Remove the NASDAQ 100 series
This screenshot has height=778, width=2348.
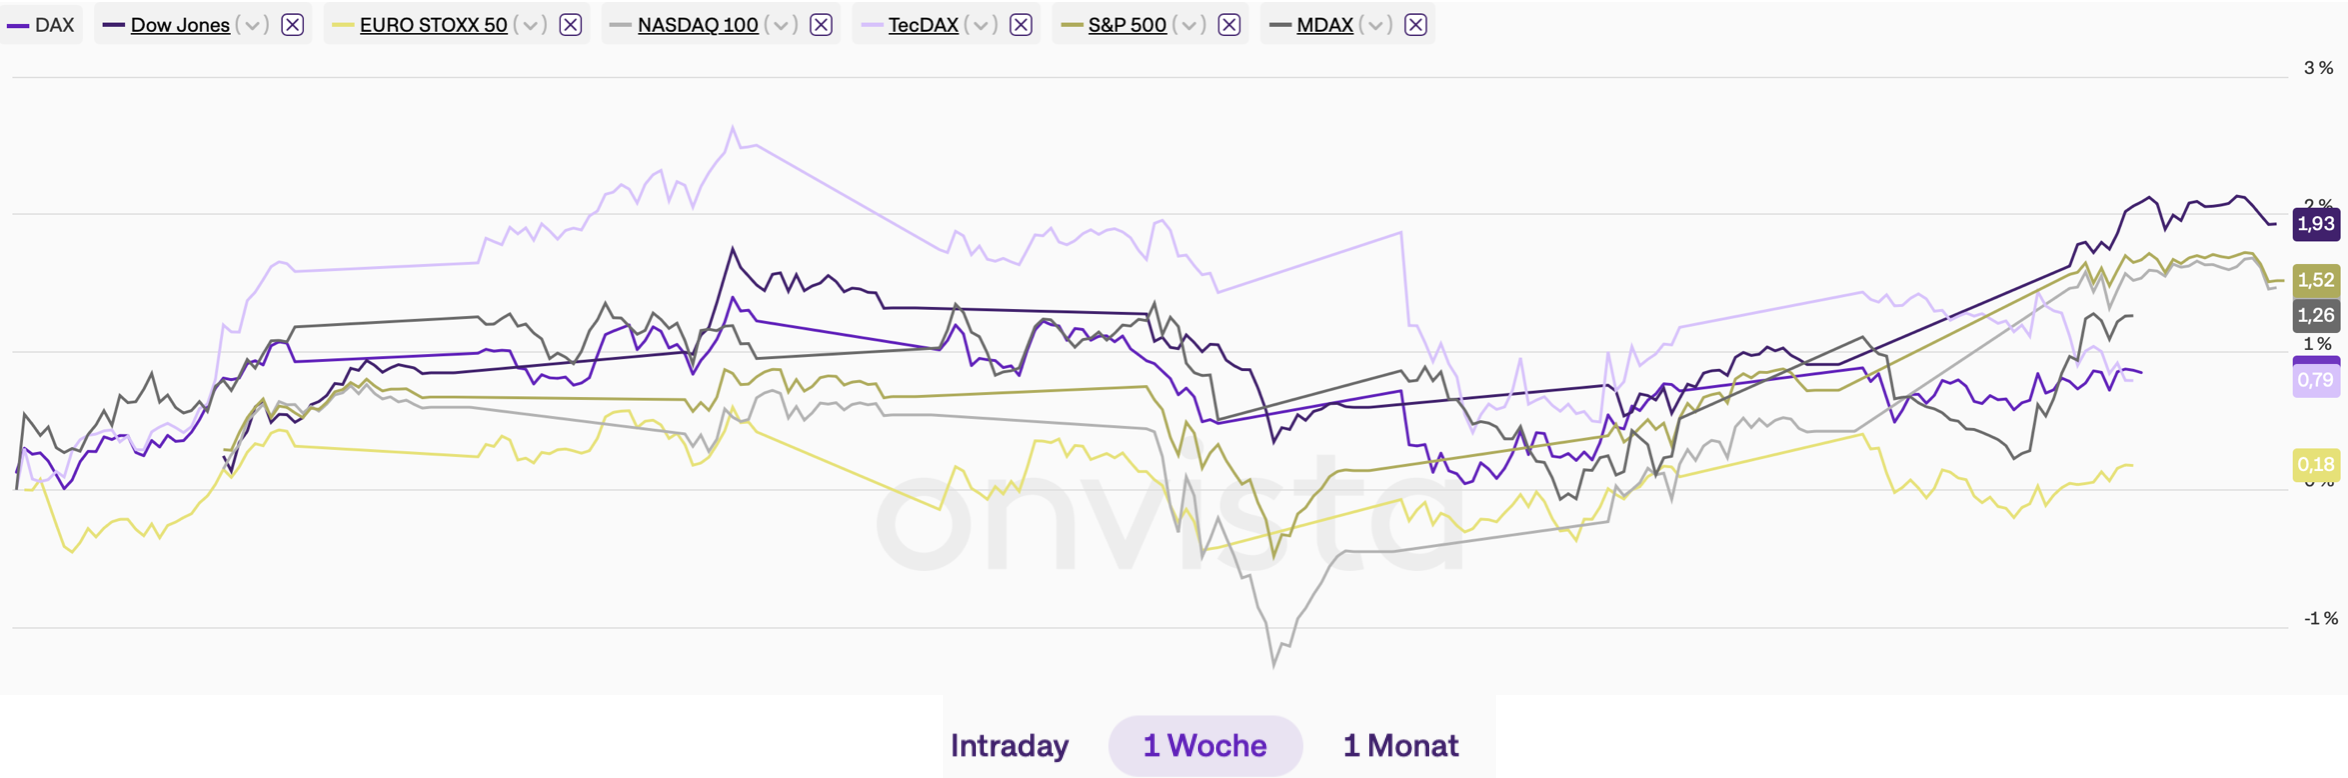point(821,25)
